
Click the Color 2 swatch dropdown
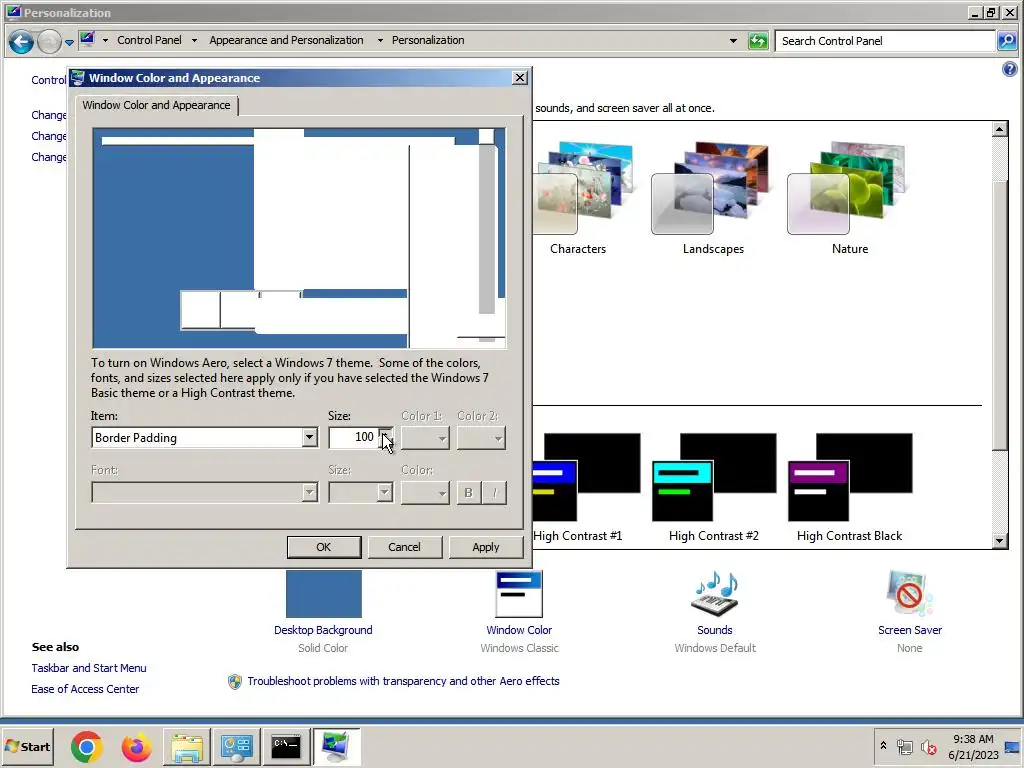[481, 438]
